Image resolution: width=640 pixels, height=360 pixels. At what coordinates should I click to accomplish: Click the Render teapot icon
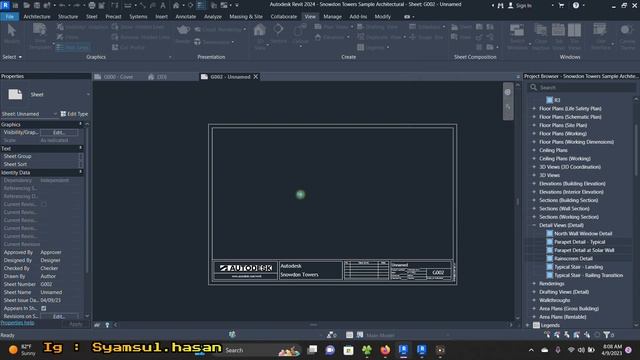pos(183,30)
